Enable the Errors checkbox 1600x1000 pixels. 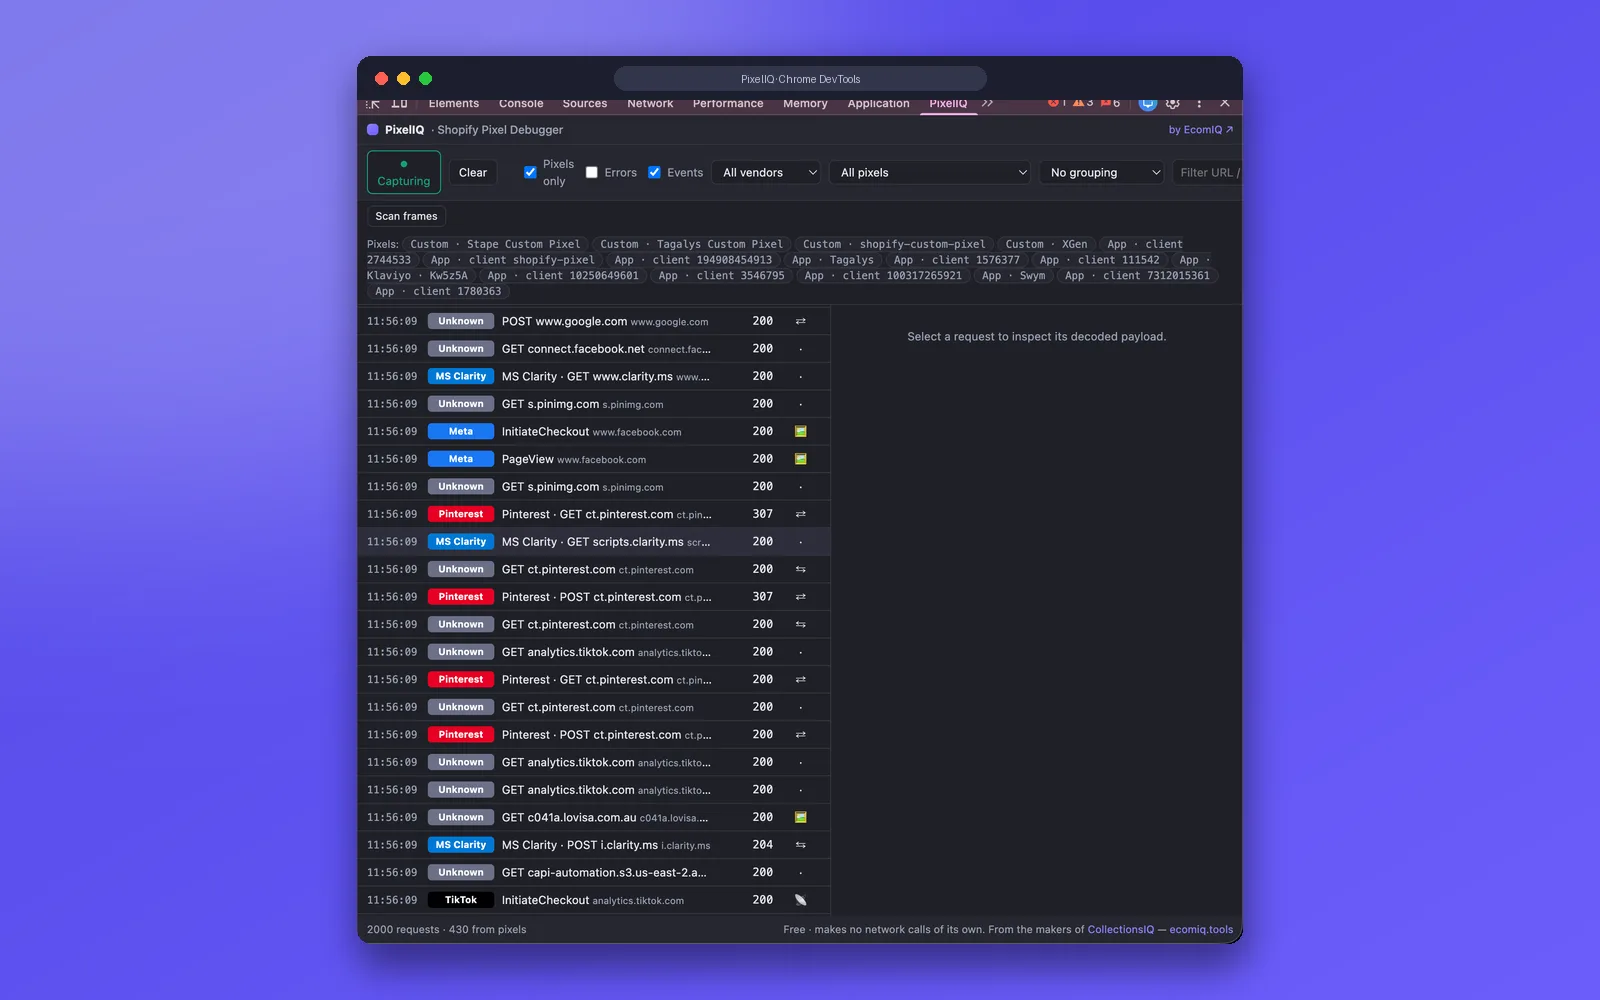pyautogui.click(x=592, y=172)
